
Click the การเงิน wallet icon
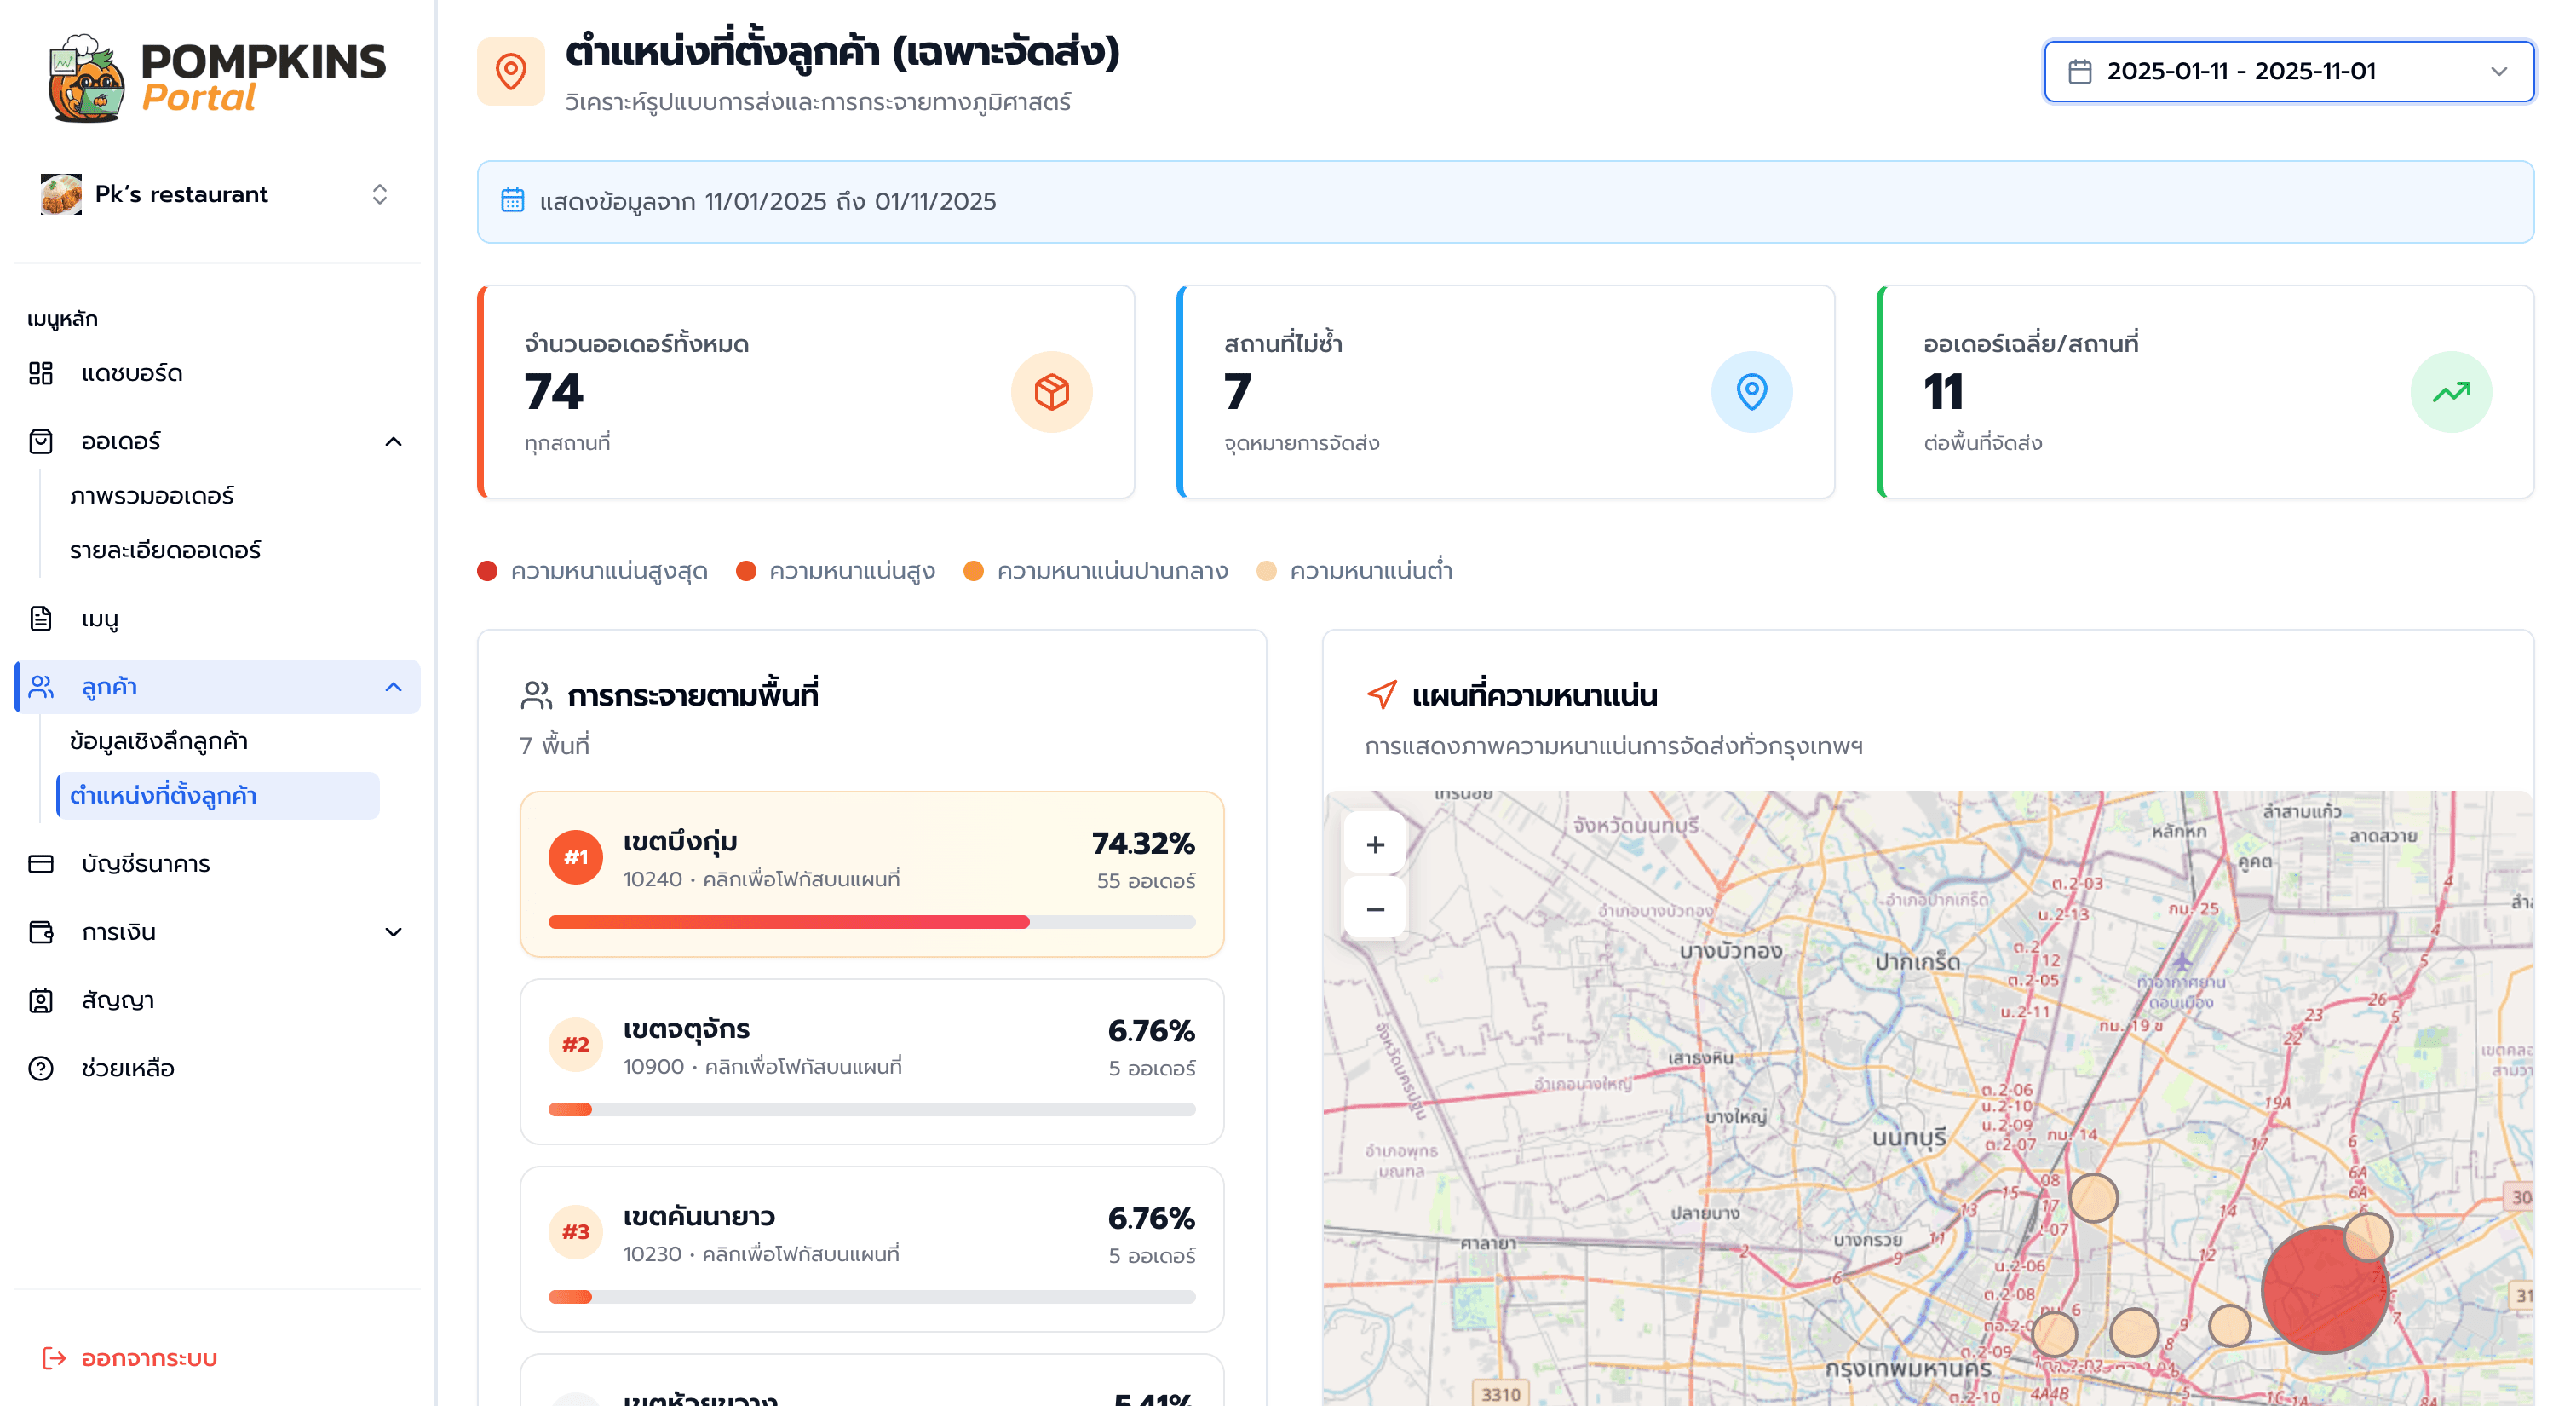tap(41, 932)
